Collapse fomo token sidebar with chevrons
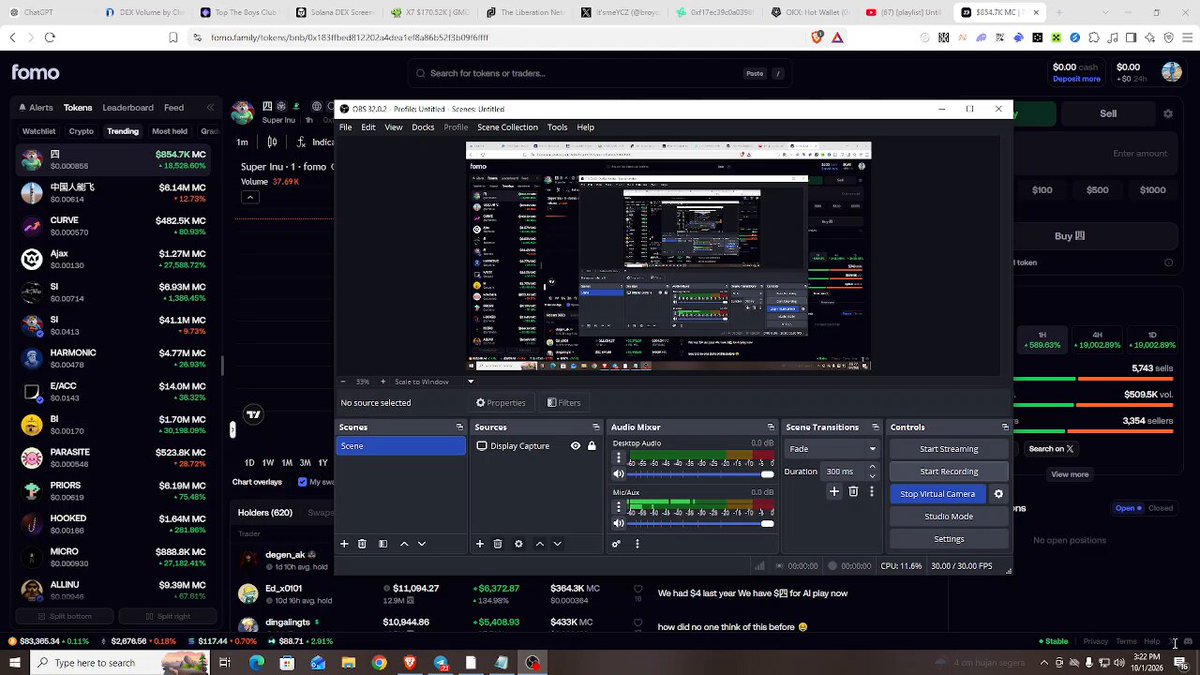This screenshot has width=1200, height=675. click(x=210, y=108)
